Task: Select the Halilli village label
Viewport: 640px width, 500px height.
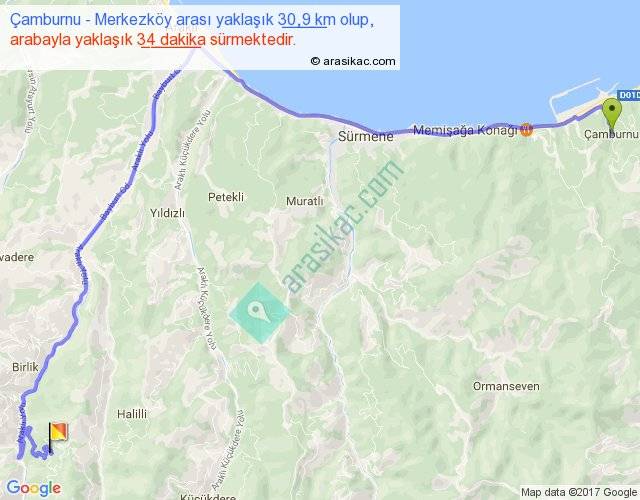Action: pyautogui.click(x=132, y=414)
